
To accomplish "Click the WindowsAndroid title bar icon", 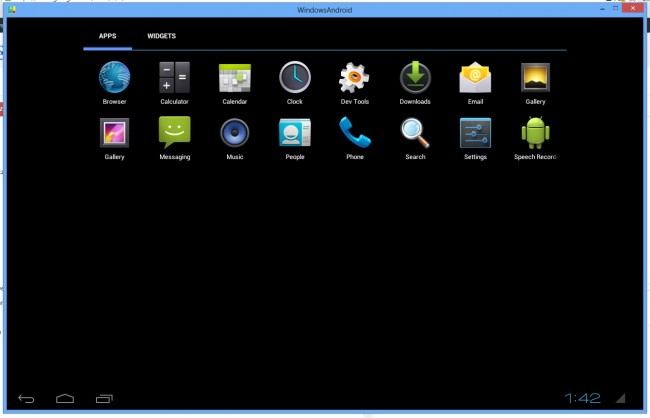I will (12, 9).
